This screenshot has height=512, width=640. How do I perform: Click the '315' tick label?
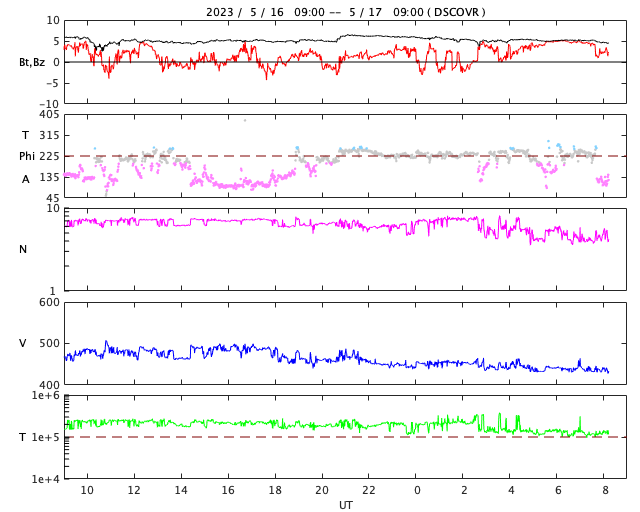(x=49, y=135)
